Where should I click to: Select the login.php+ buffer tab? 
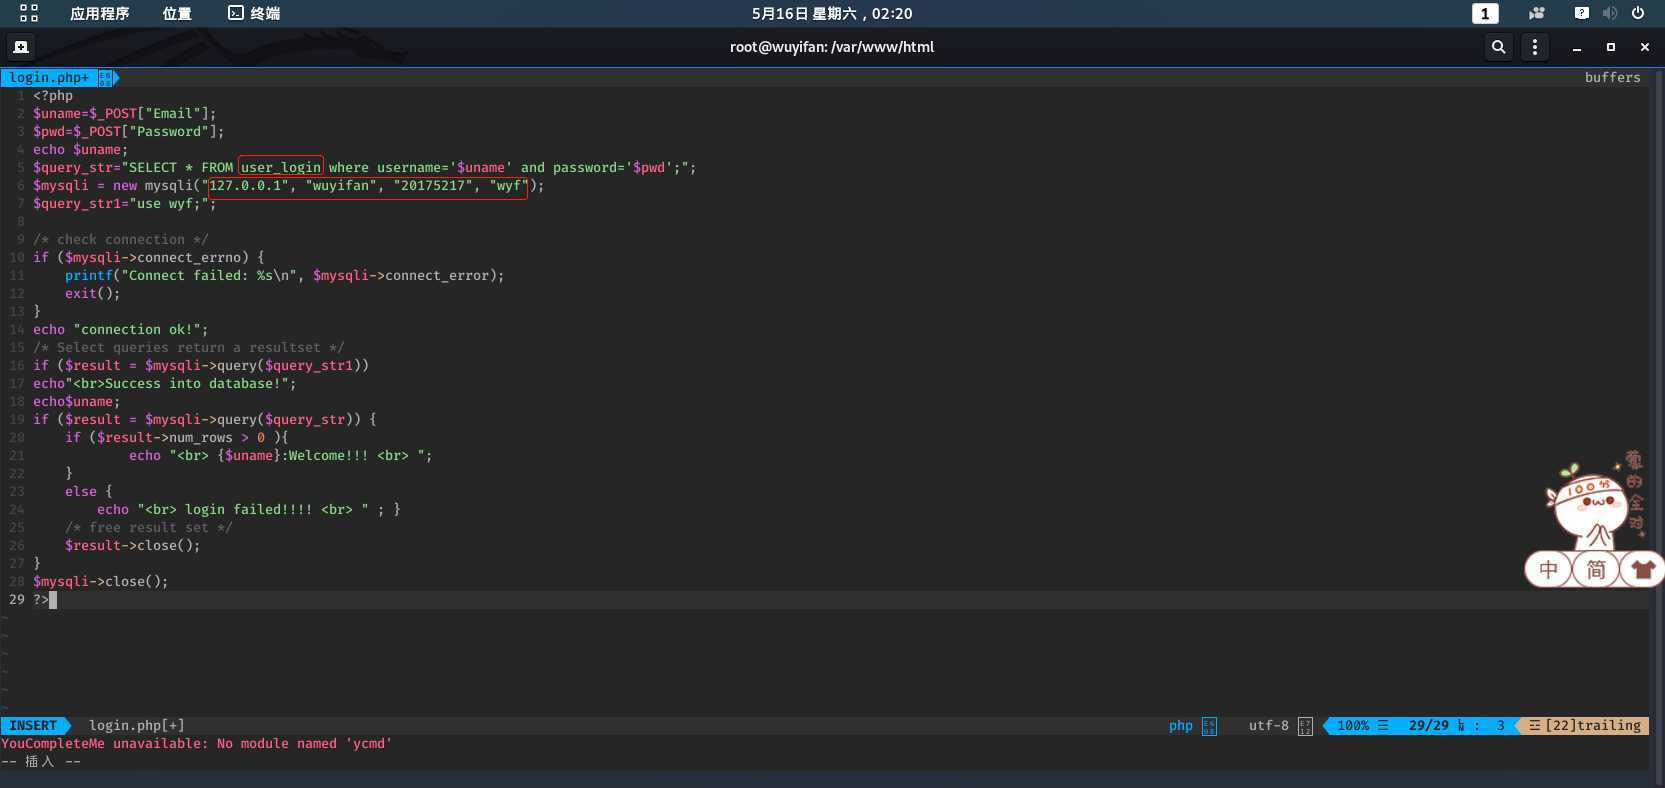tap(49, 77)
